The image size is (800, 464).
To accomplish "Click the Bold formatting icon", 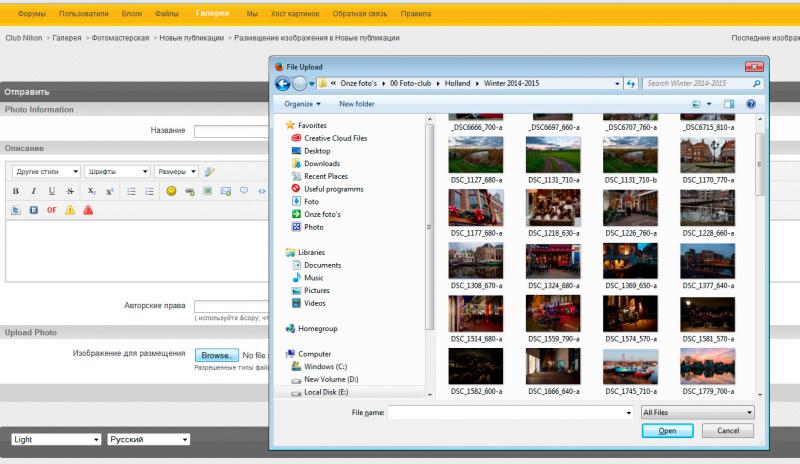I will point(15,191).
